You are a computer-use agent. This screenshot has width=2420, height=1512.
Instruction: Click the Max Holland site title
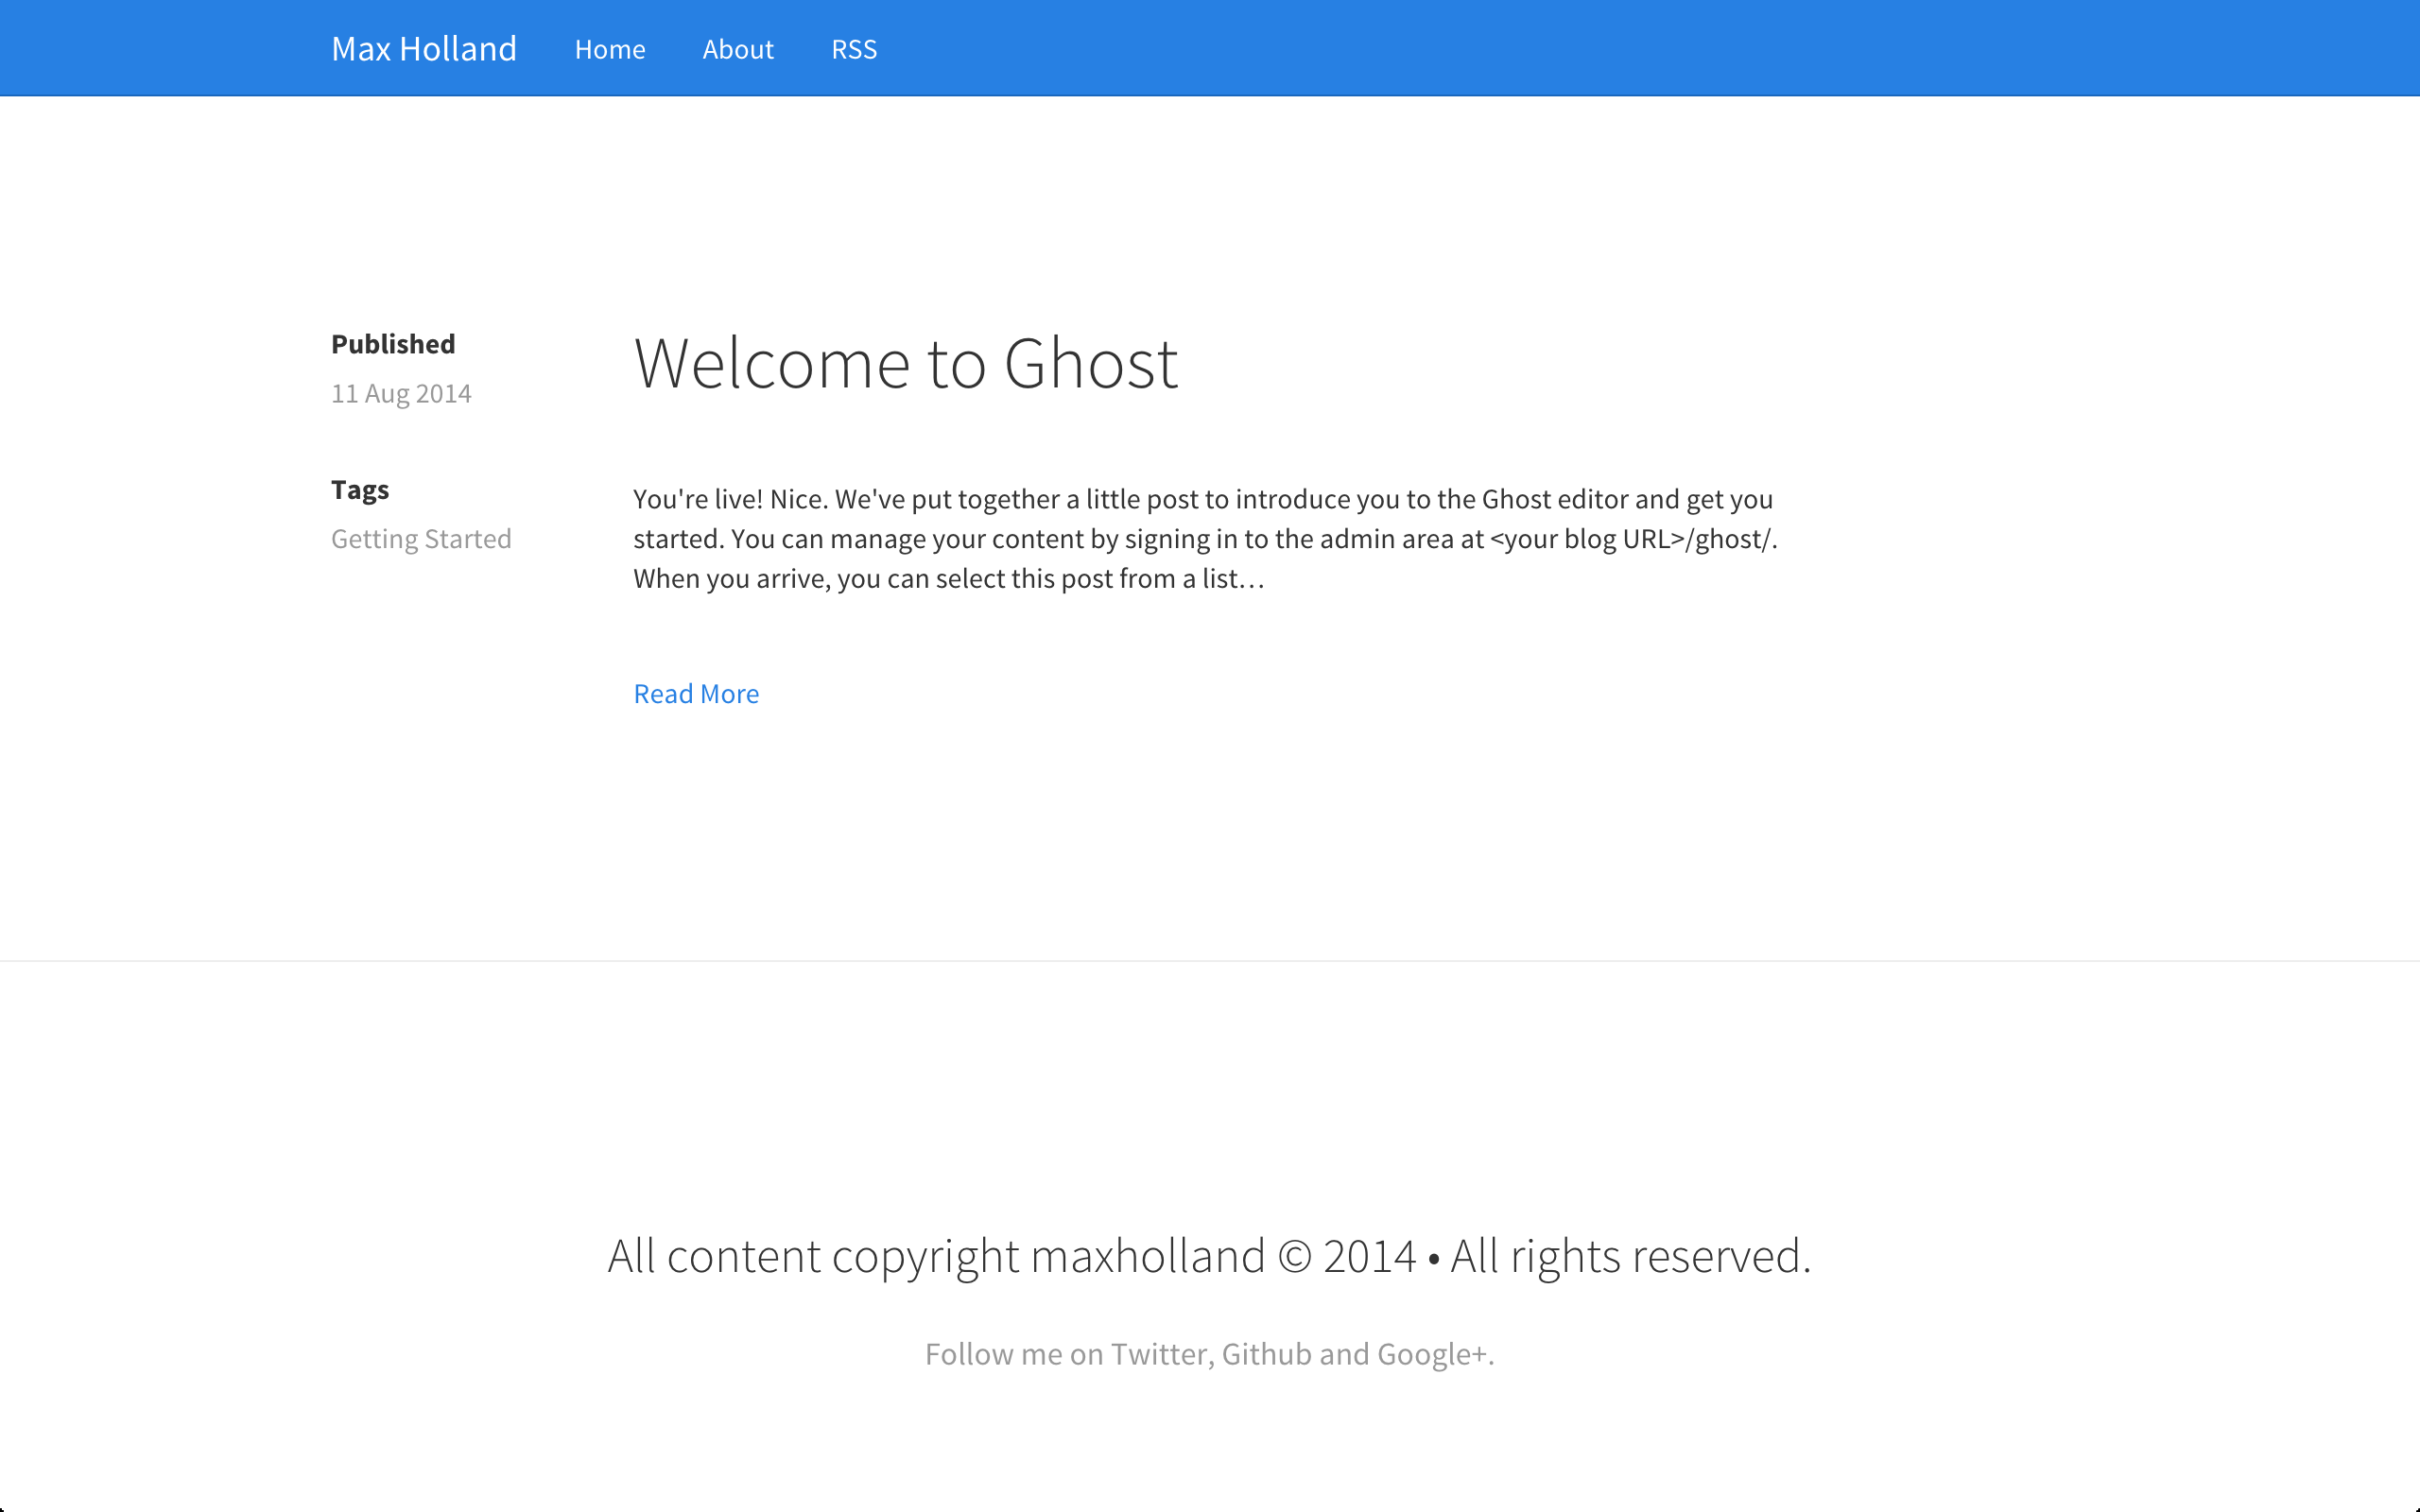[x=424, y=49]
